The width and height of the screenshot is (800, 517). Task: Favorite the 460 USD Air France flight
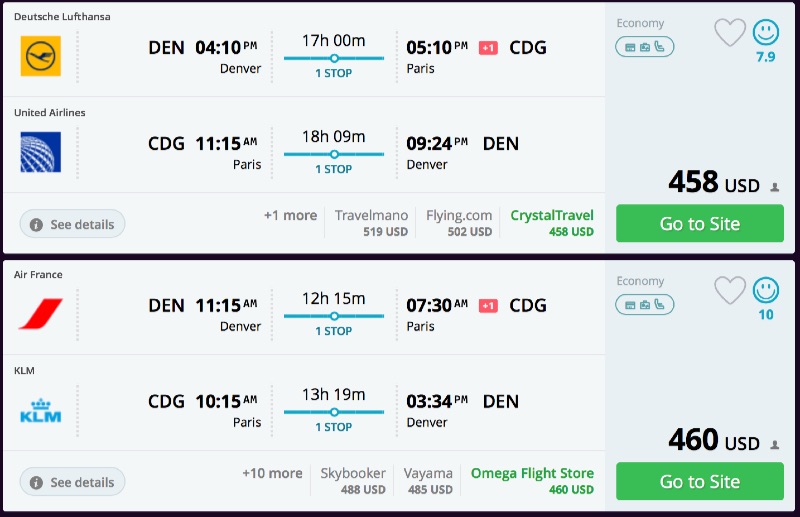click(x=730, y=291)
